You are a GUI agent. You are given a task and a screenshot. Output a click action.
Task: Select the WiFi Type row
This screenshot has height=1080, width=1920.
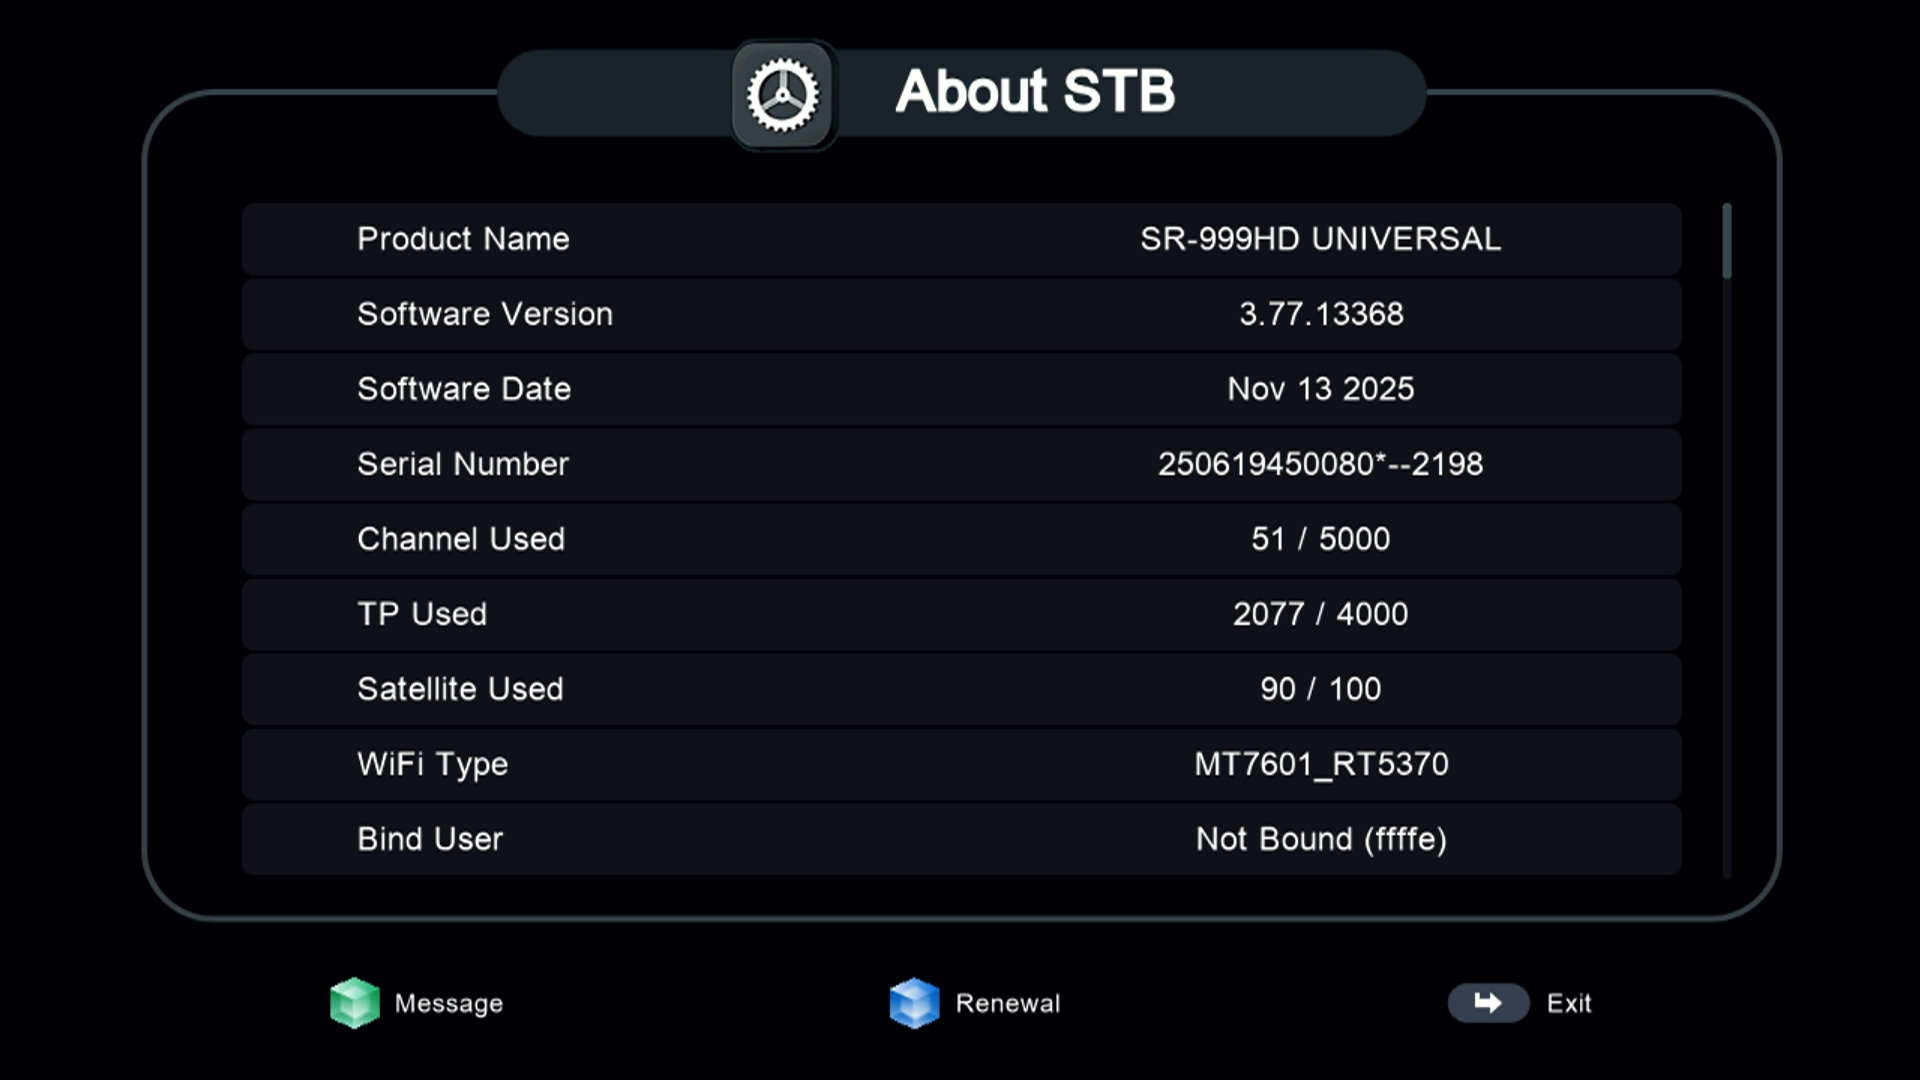click(x=960, y=764)
